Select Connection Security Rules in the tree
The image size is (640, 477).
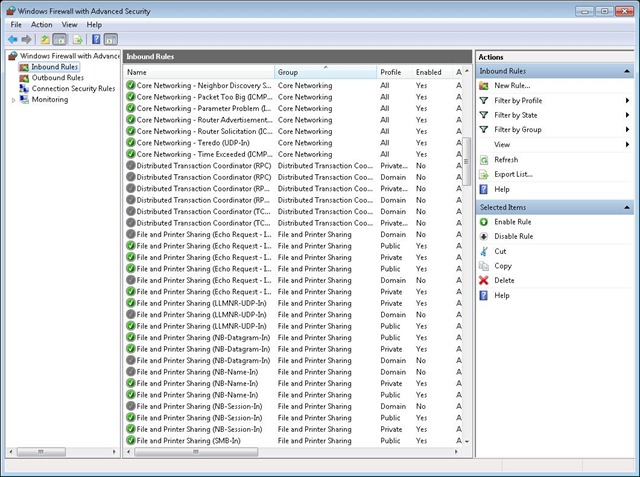coord(73,89)
